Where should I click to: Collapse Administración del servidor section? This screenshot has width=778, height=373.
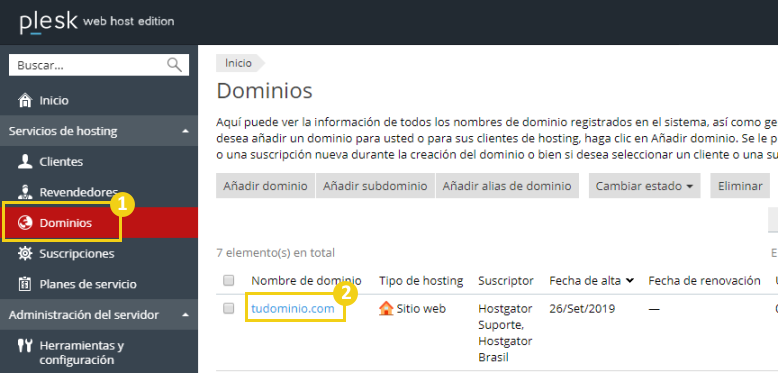pyautogui.click(x=186, y=315)
